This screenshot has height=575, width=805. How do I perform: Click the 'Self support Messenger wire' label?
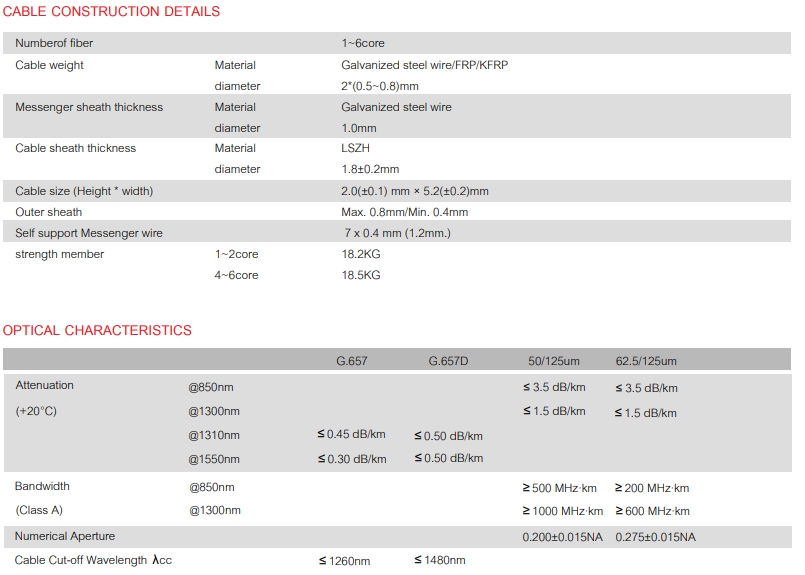click(89, 233)
